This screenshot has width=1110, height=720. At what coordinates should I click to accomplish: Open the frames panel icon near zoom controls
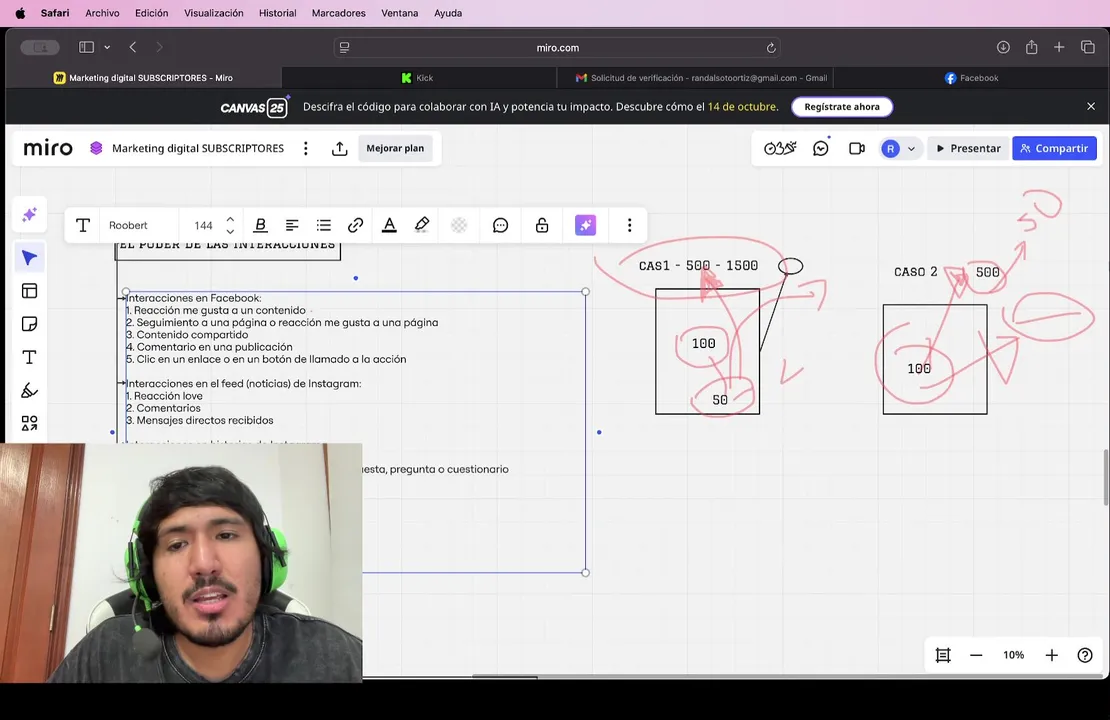pos(943,656)
